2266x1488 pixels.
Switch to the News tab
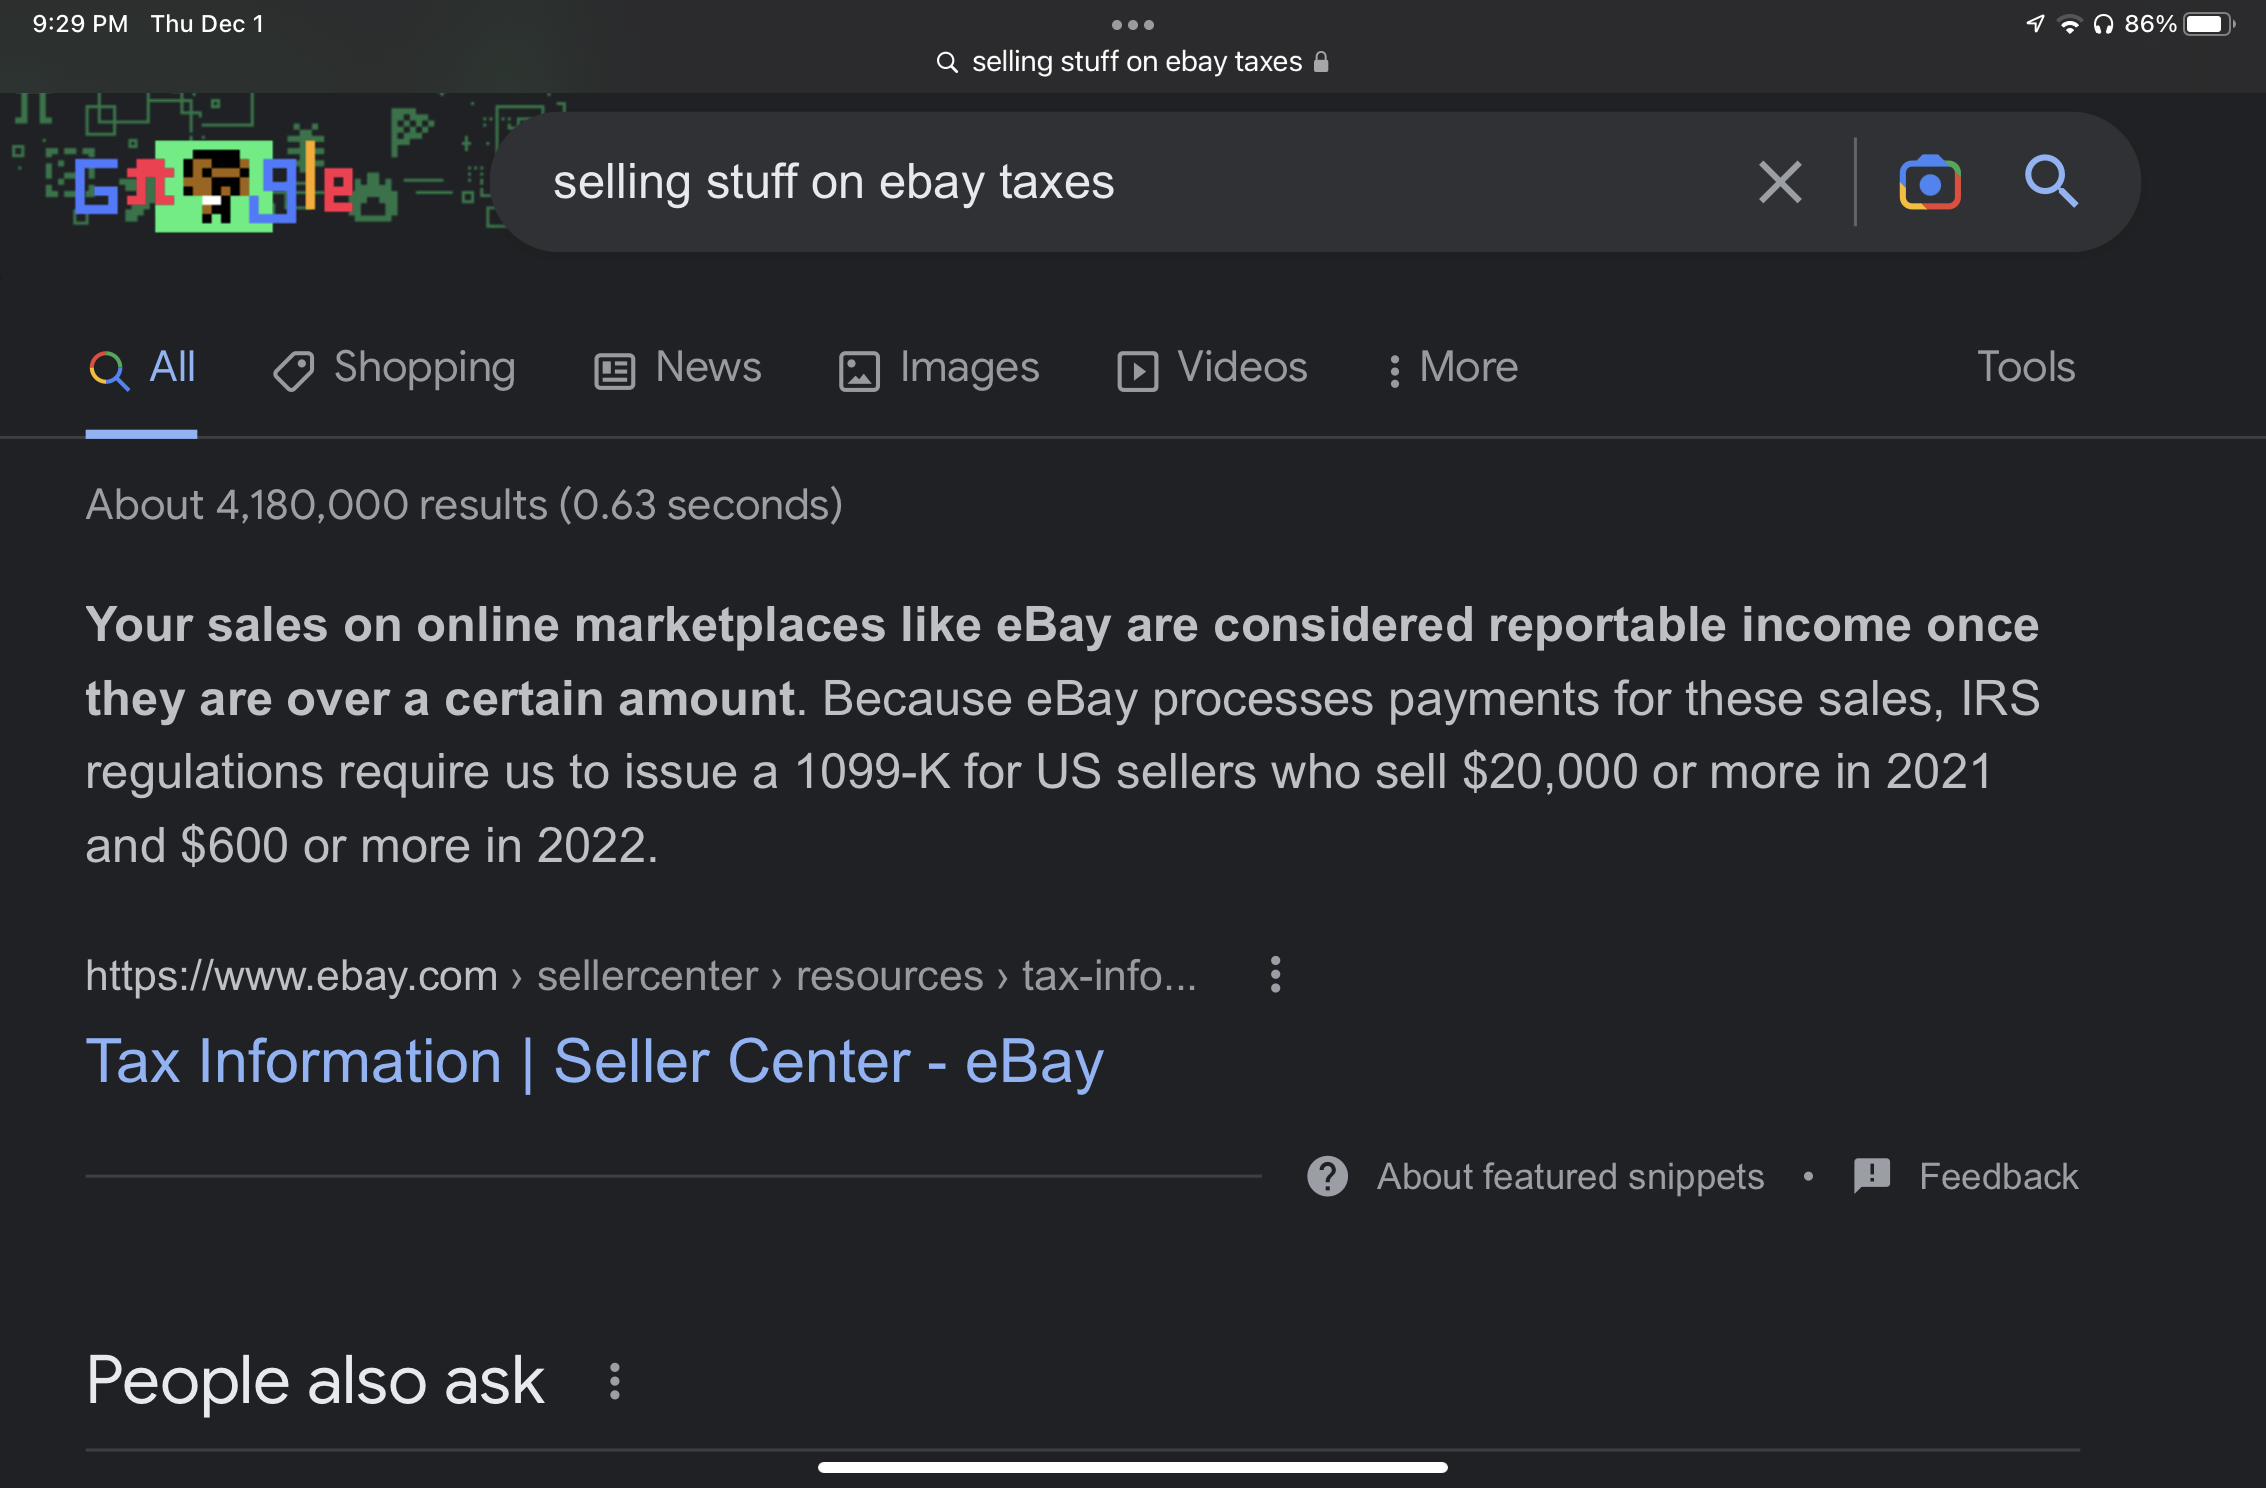(678, 368)
